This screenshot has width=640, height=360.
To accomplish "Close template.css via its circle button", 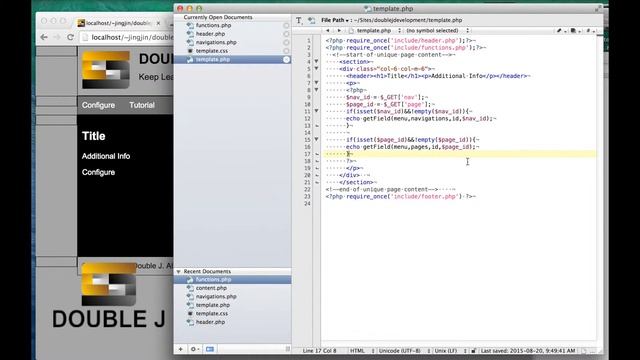I will pos(286,51).
